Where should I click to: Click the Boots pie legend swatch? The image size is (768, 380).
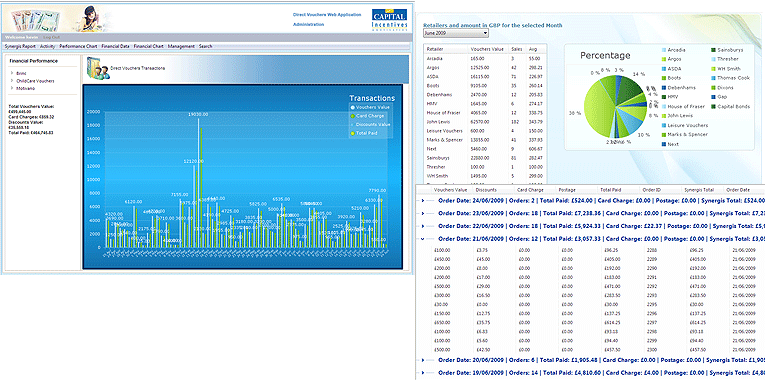point(664,78)
